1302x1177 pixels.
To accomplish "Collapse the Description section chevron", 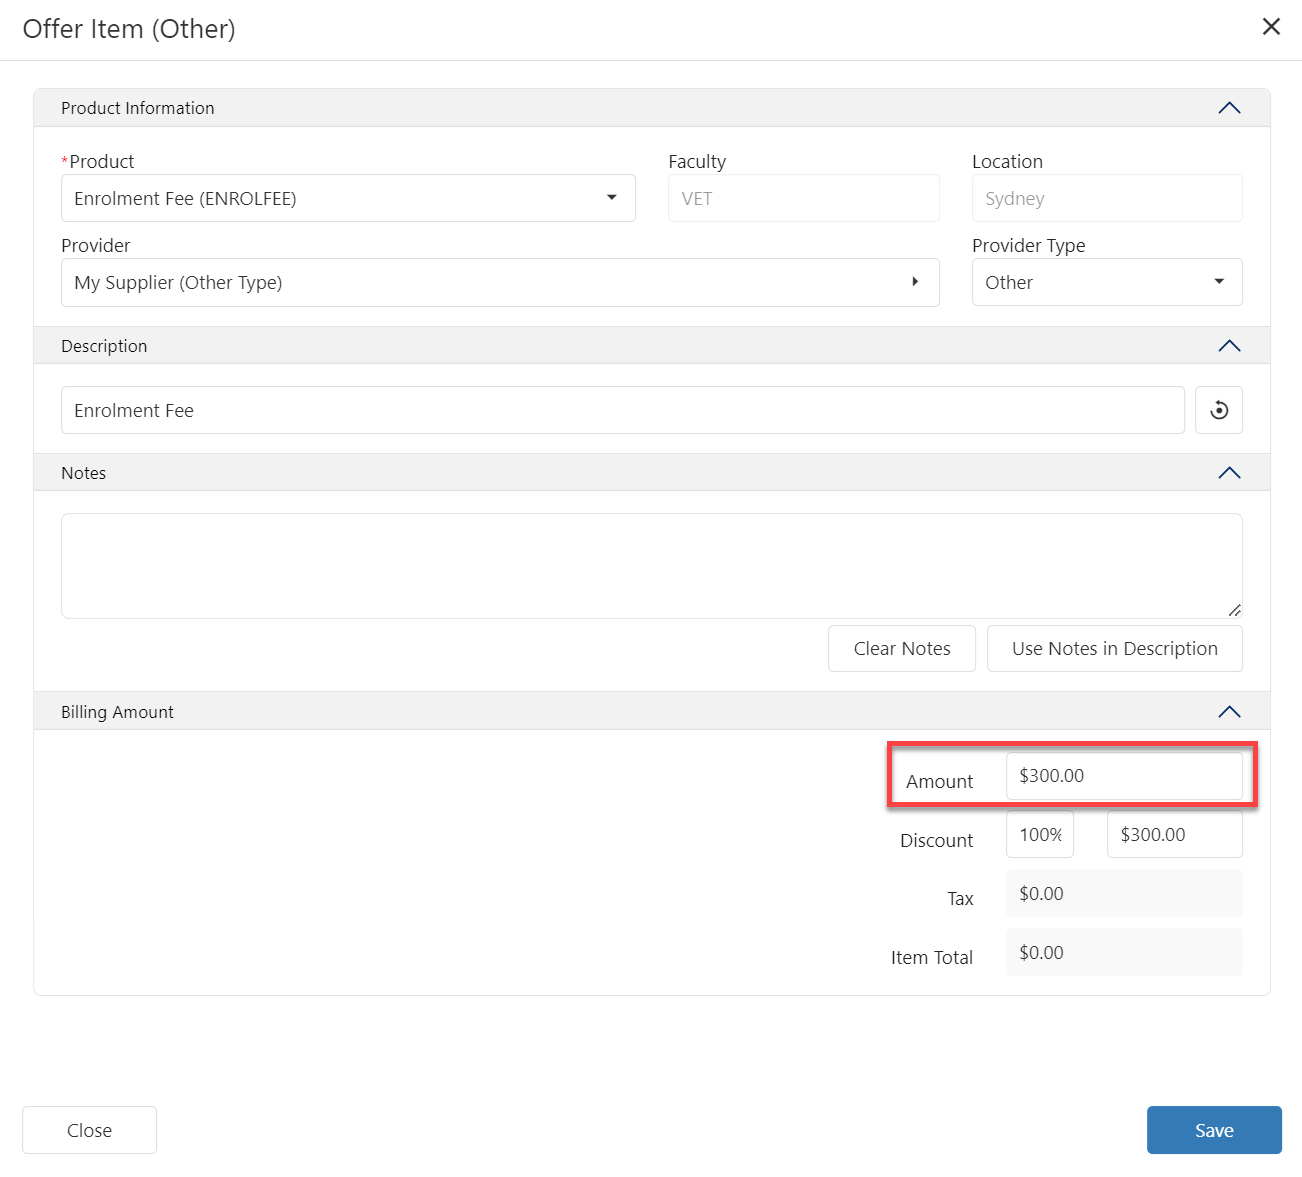I will 1229,346.
